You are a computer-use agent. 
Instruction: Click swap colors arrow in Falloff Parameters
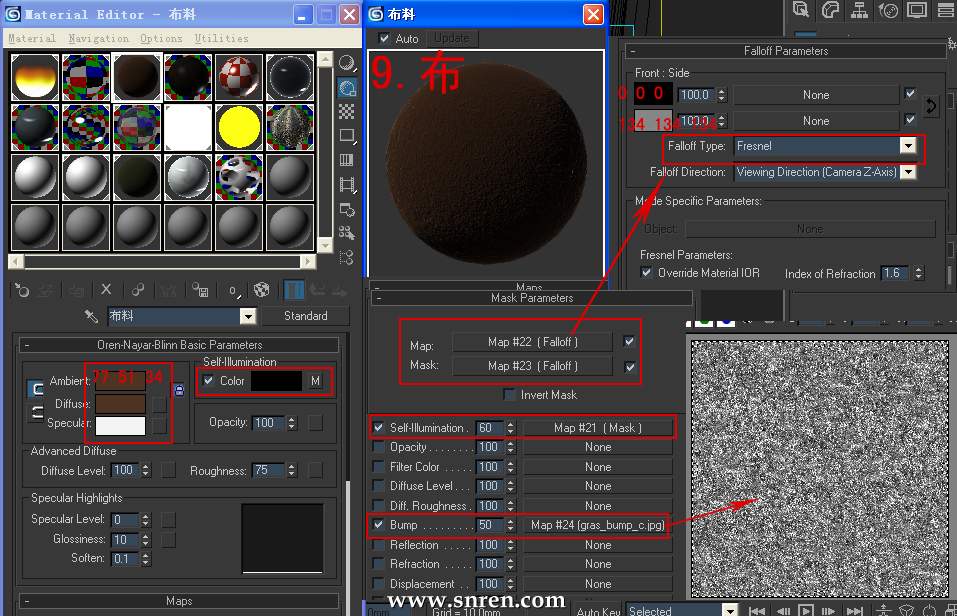[931, 106]
